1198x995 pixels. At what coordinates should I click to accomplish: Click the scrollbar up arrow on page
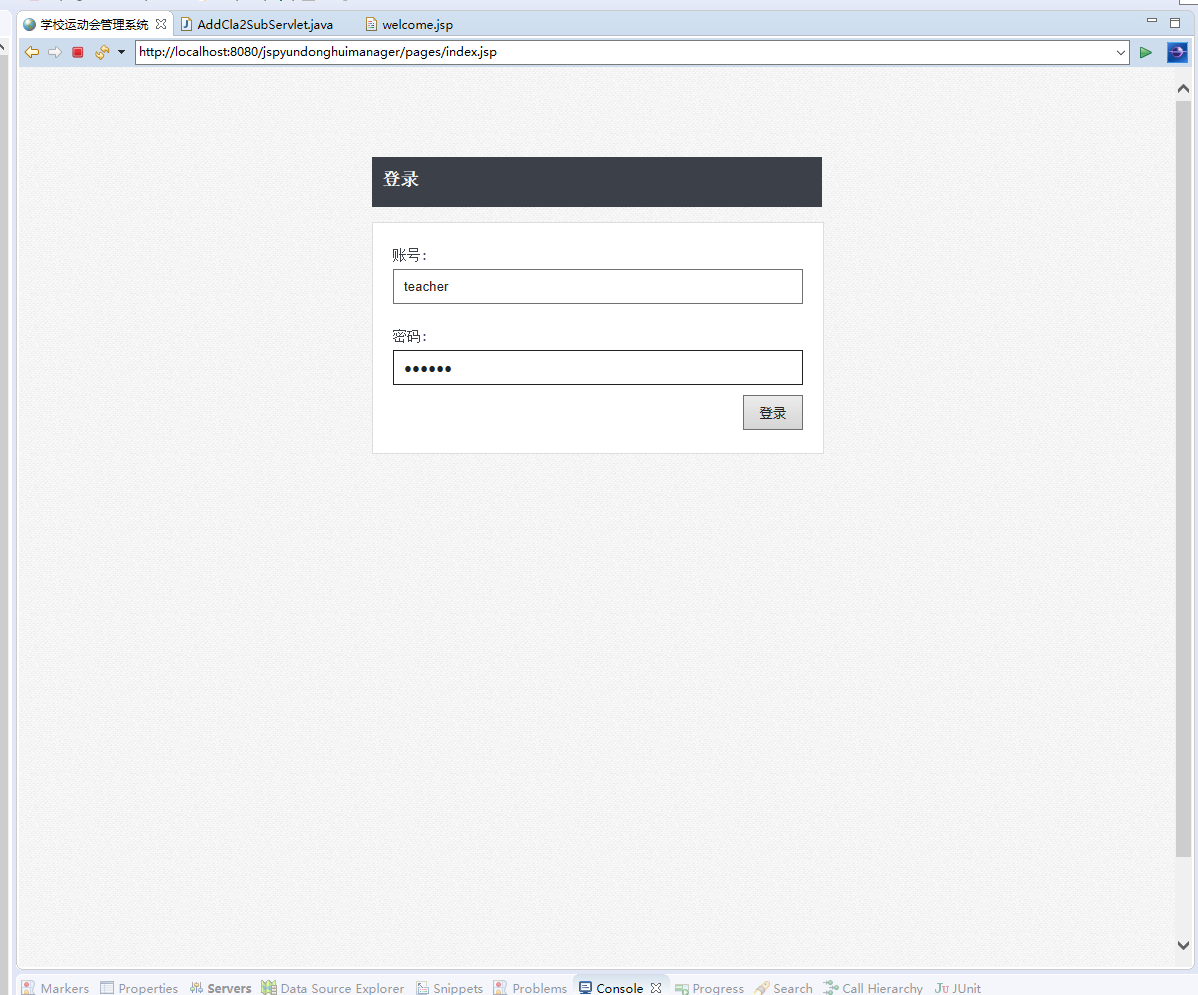tap(1183, 88)
